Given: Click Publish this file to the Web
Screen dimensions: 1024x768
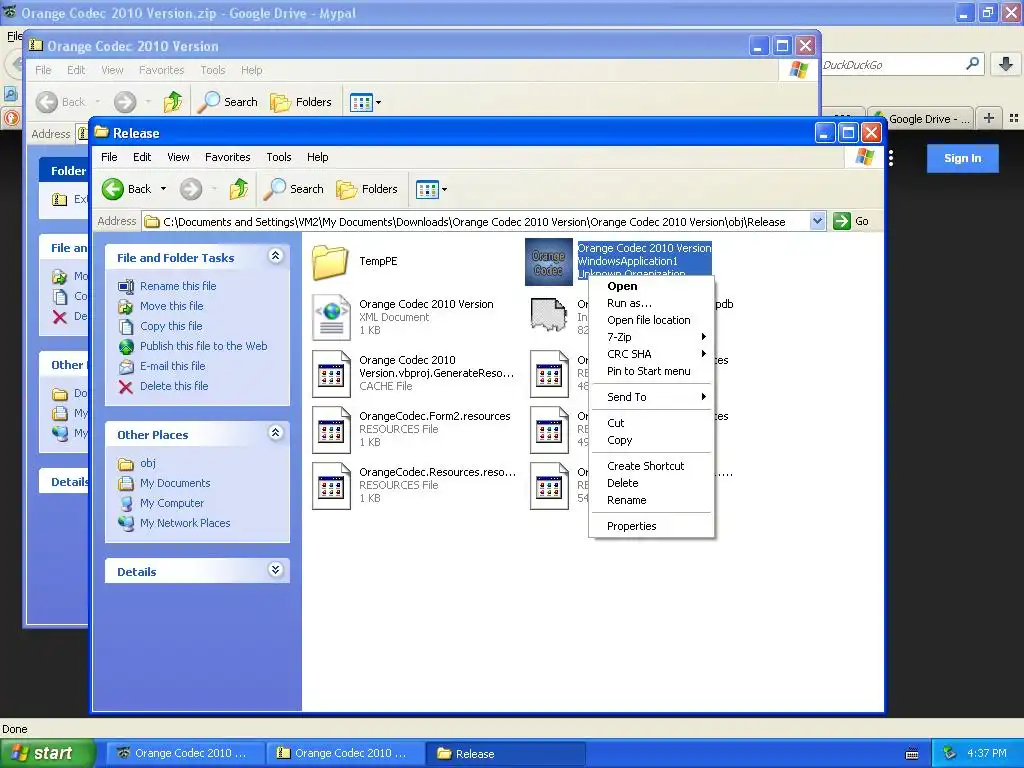Looking at the screenshot, I should 203,346.
